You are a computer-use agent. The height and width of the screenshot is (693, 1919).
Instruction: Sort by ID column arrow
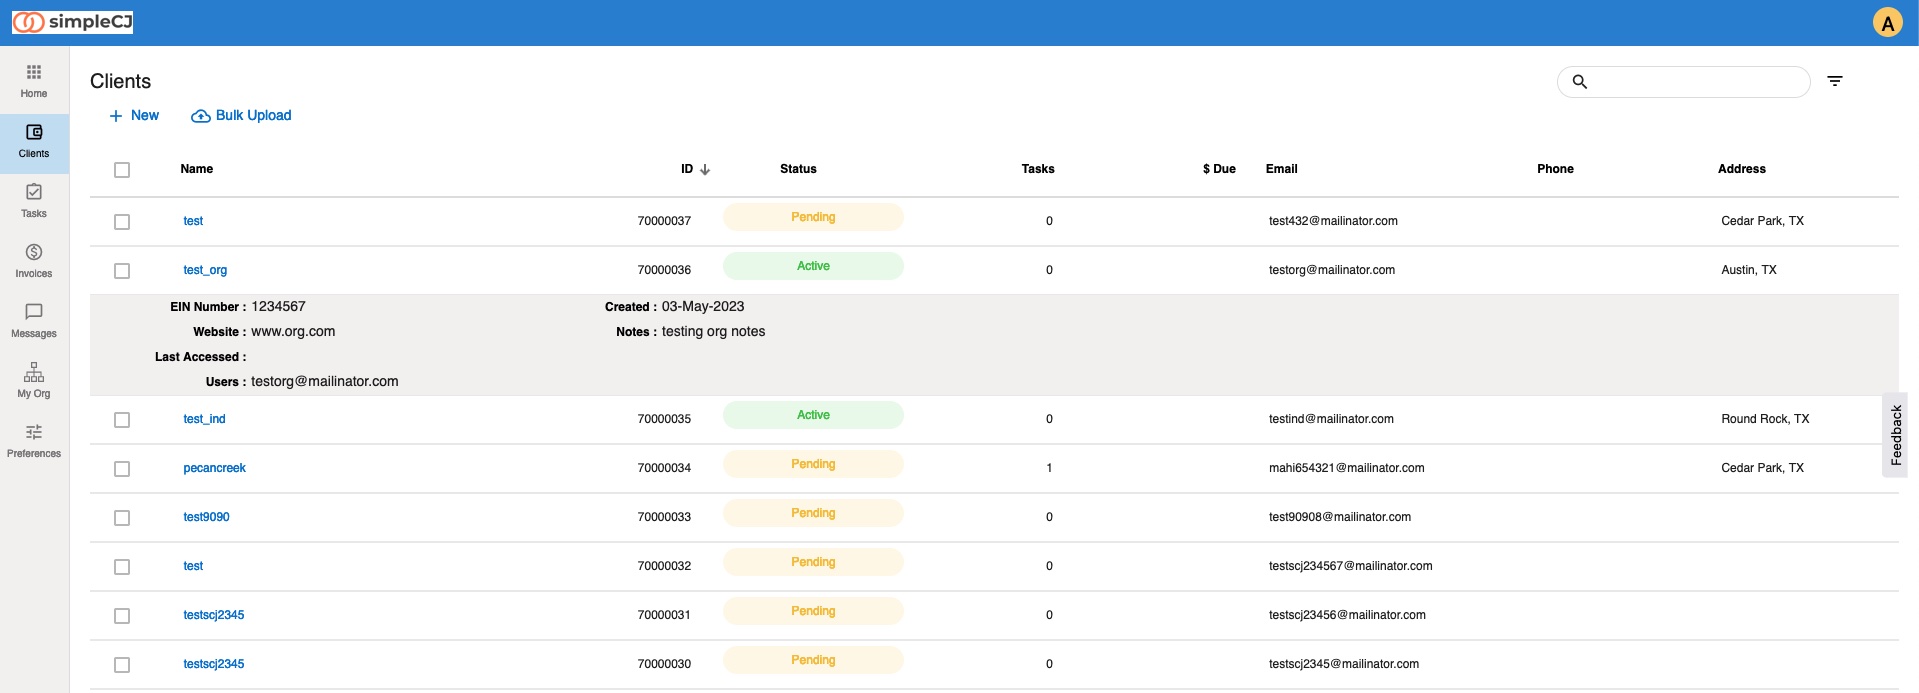coord(705,170)
